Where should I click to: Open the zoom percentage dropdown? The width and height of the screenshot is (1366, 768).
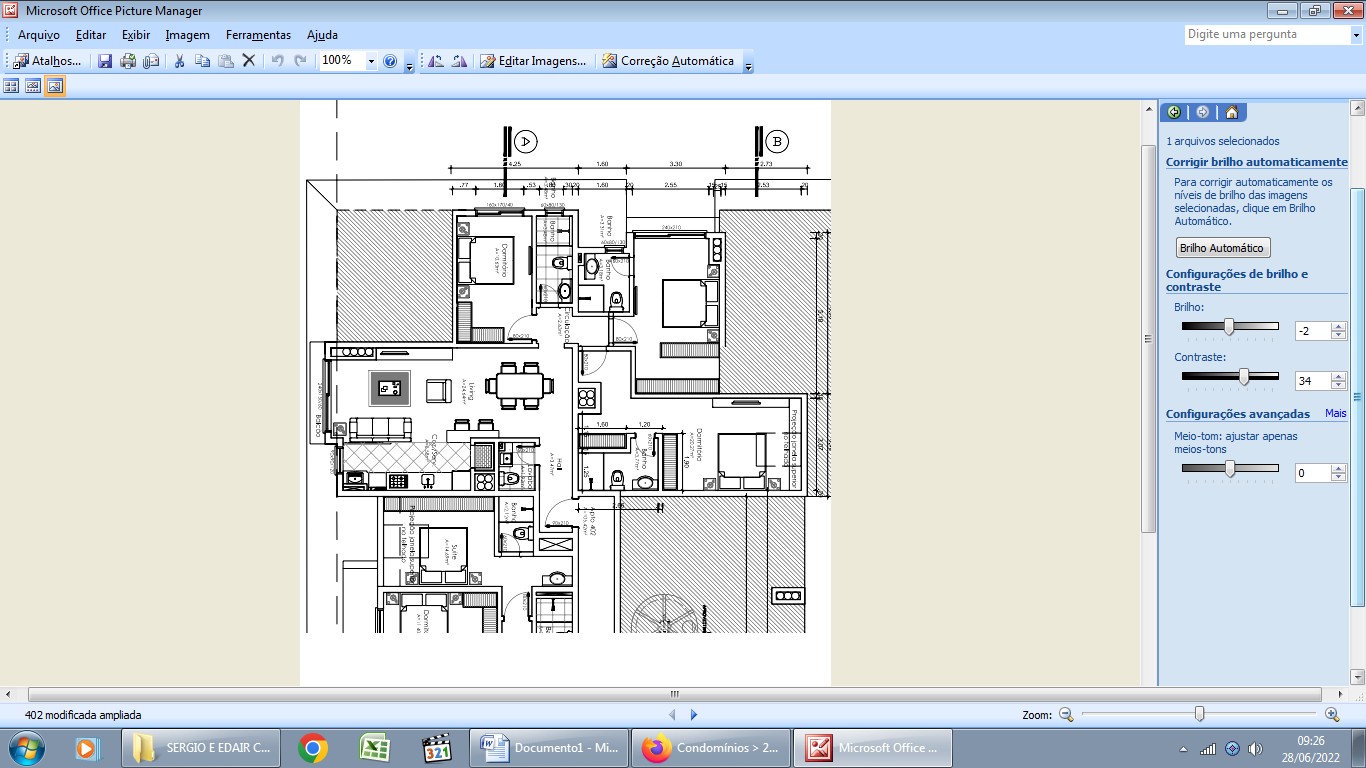[371, 61]
